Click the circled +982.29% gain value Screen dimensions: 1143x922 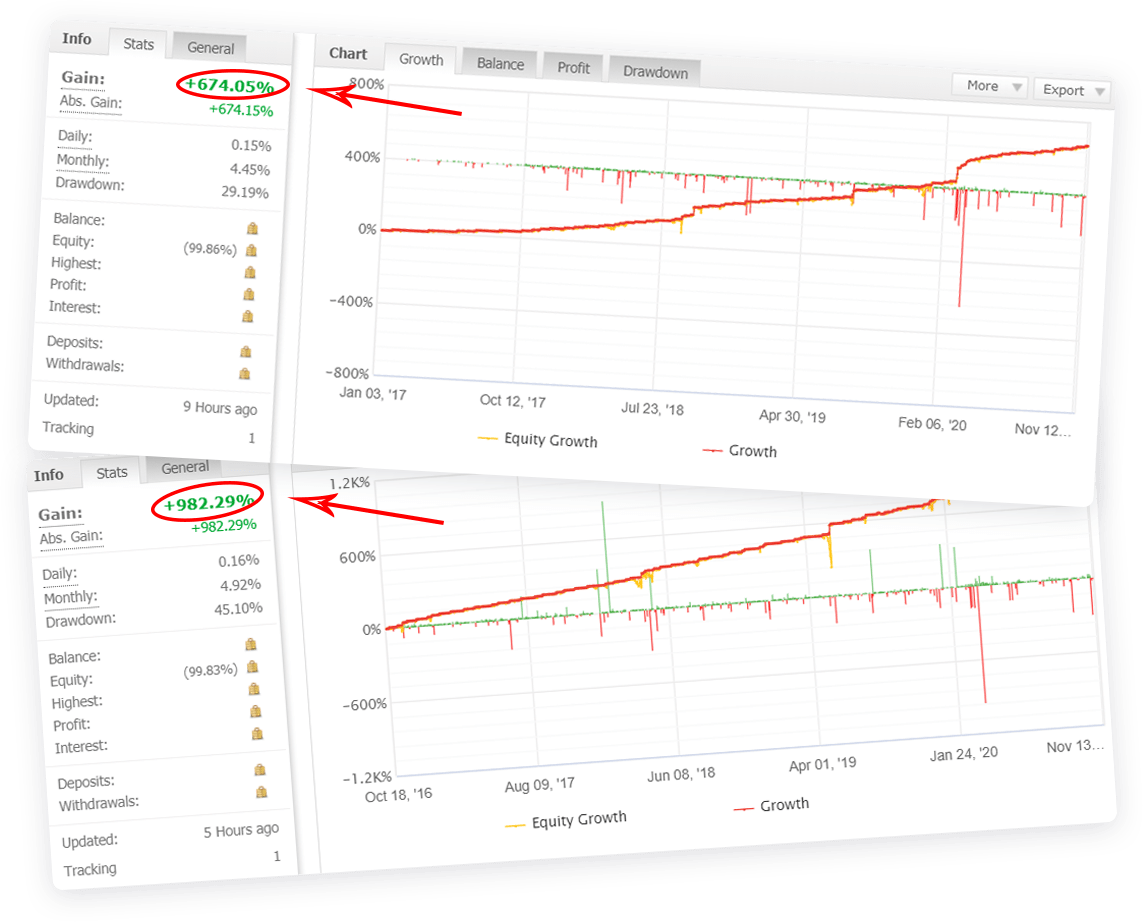(x=209, y=504)
